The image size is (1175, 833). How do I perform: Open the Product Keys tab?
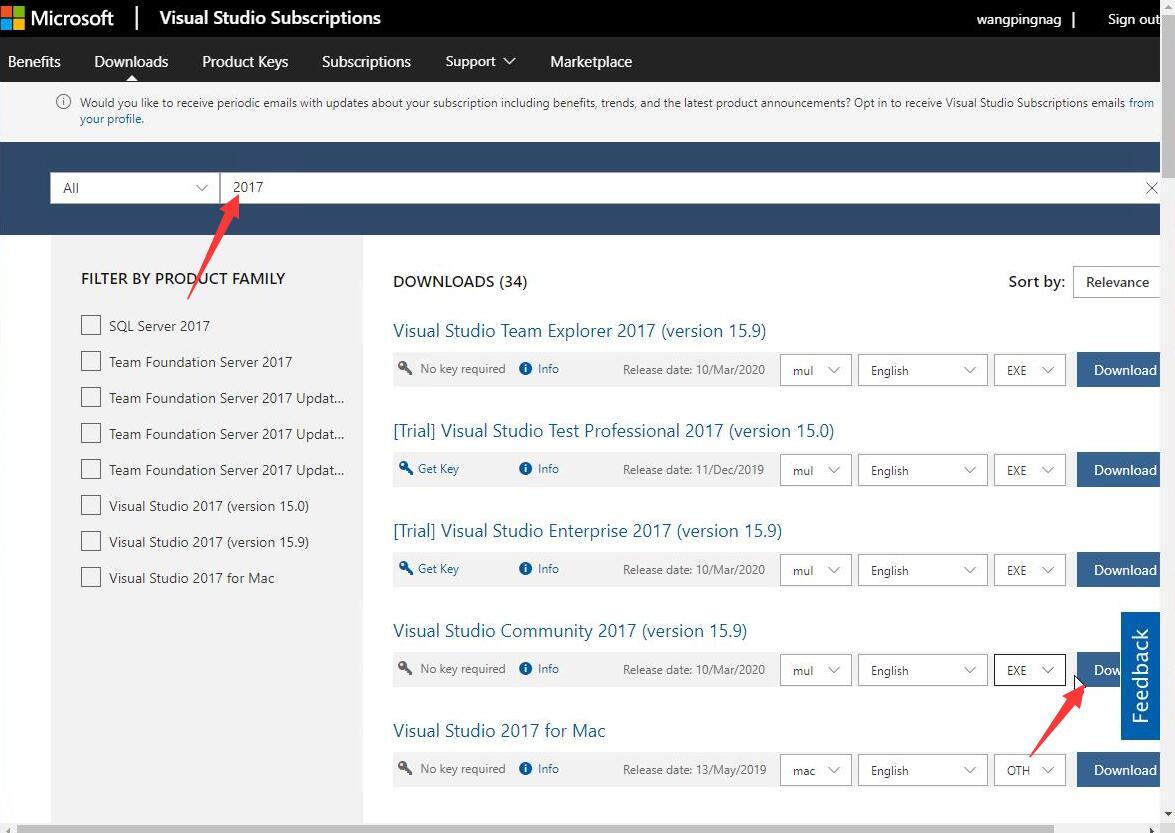pyautogui.click(x=245, y=61)
